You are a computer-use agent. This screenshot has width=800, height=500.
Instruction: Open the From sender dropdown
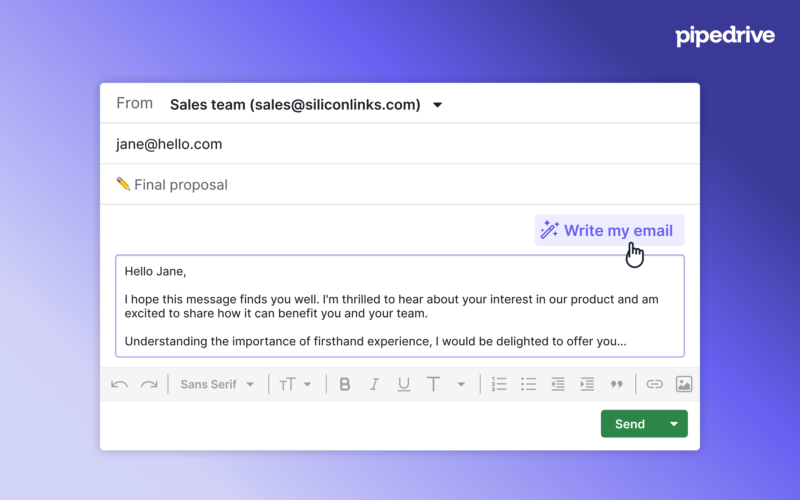pyautogui.click(x=437, y=105)
